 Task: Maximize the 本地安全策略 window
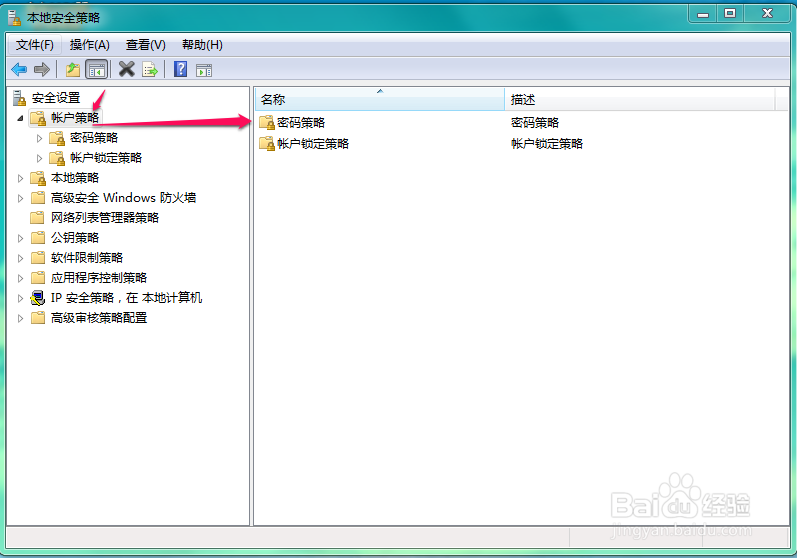click(x=730, y=14)
